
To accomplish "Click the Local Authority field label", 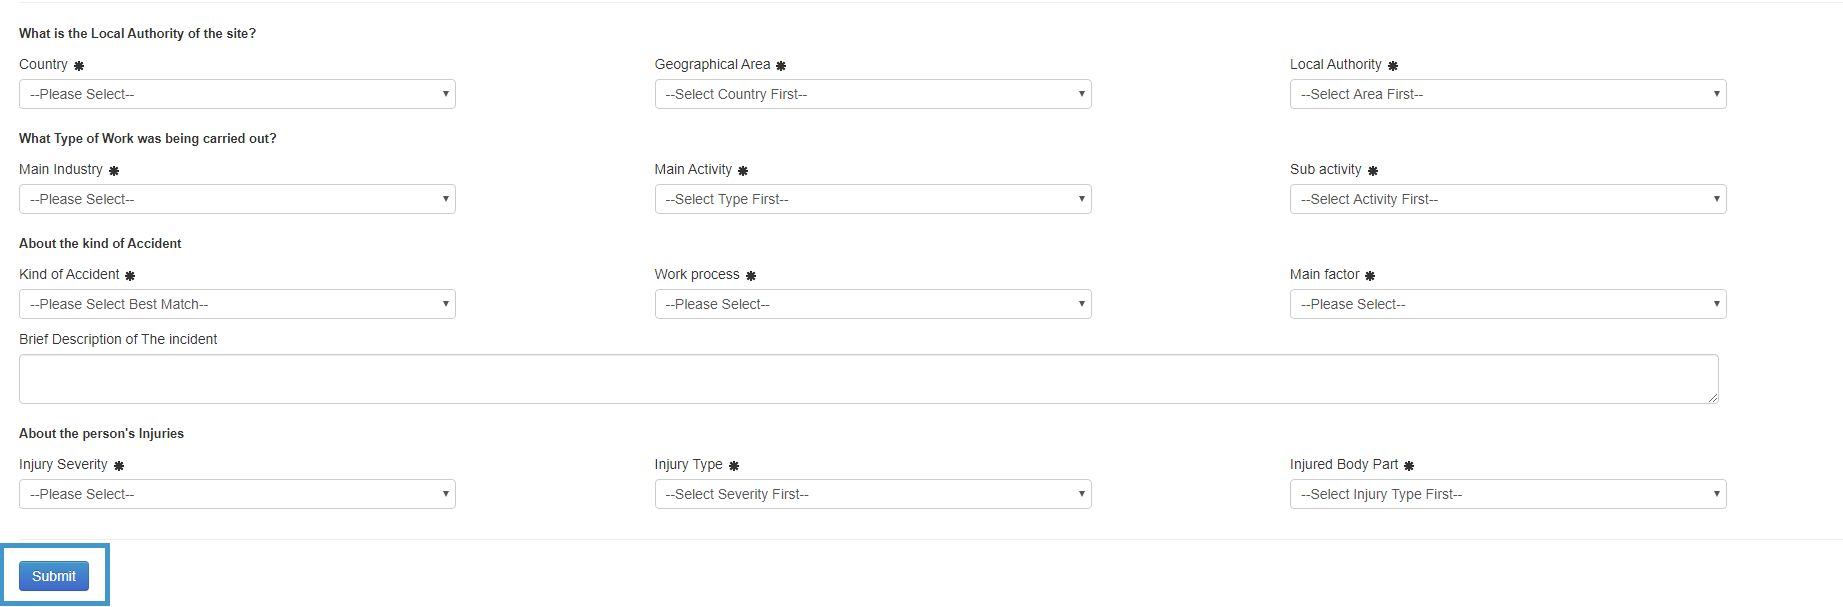I will [1335, 64].
